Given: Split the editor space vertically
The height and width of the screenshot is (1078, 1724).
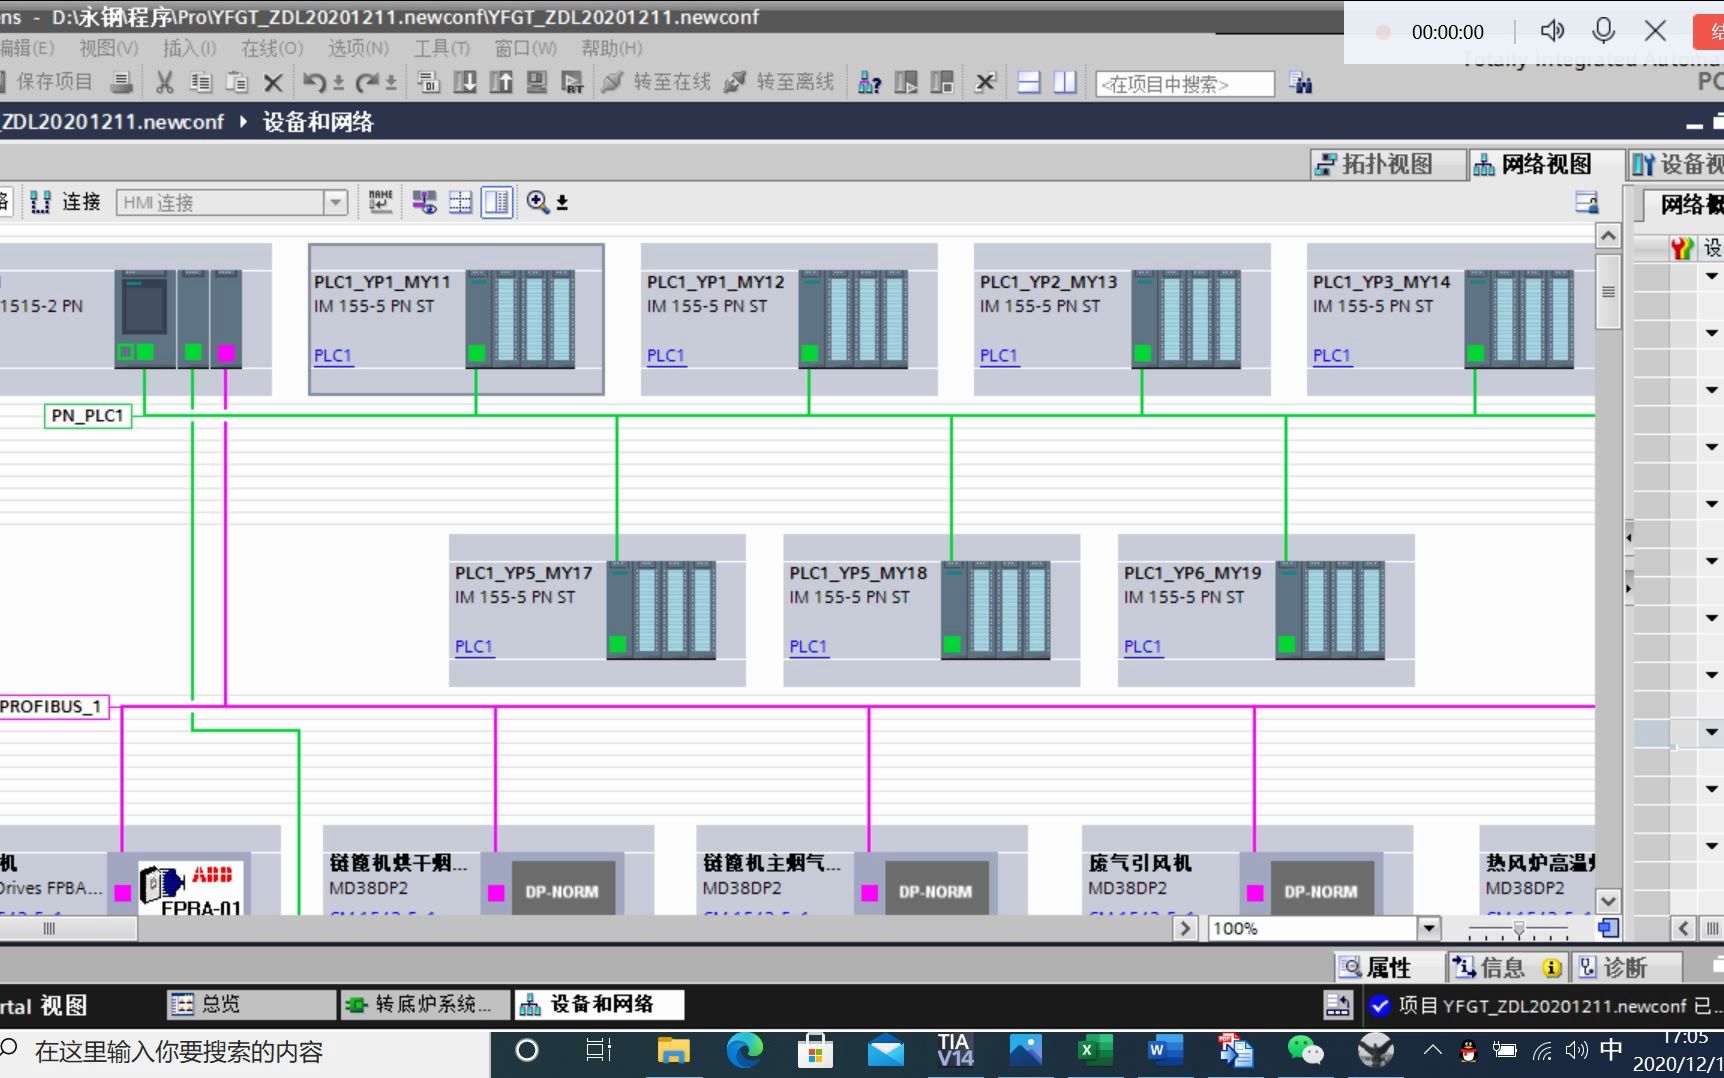Looking at the screenshot, I should coord(1065,83).
